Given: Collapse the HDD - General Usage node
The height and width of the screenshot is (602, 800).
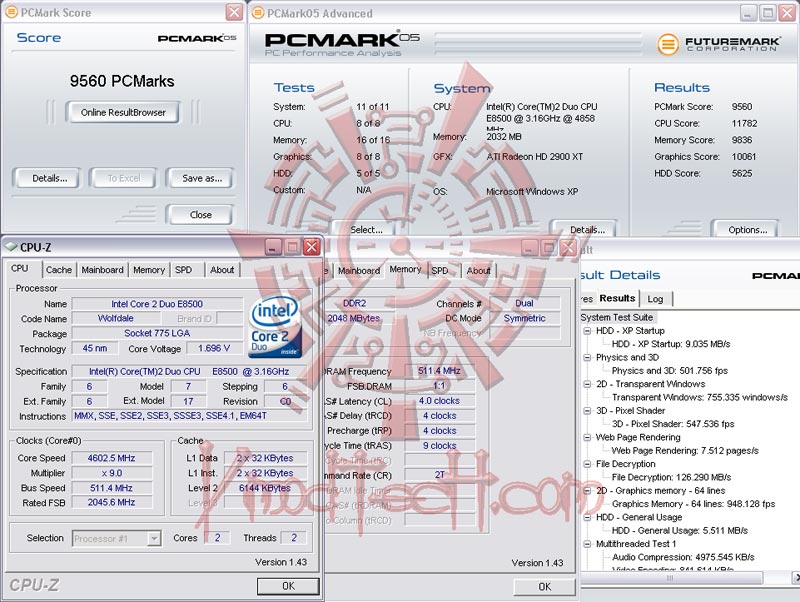Looking at the screenshot, I should pyautogui.click(x=587, y=517).
